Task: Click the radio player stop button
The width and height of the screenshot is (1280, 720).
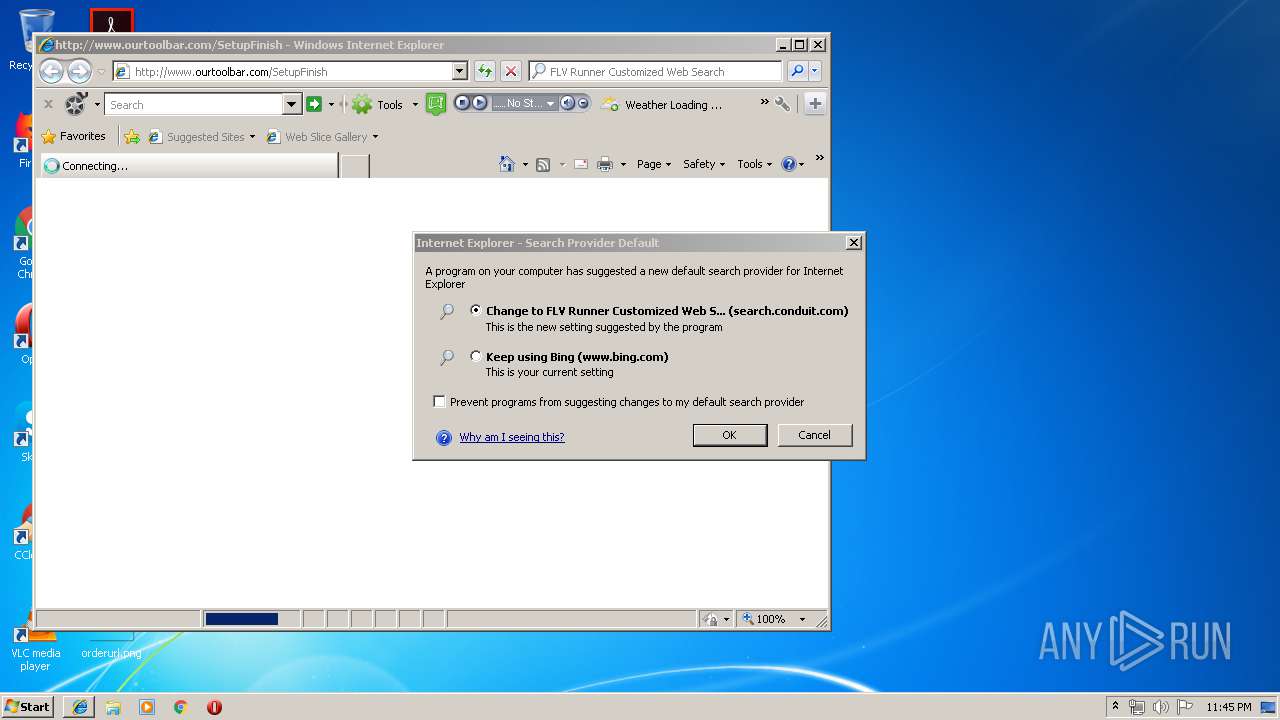Action: 463,103
